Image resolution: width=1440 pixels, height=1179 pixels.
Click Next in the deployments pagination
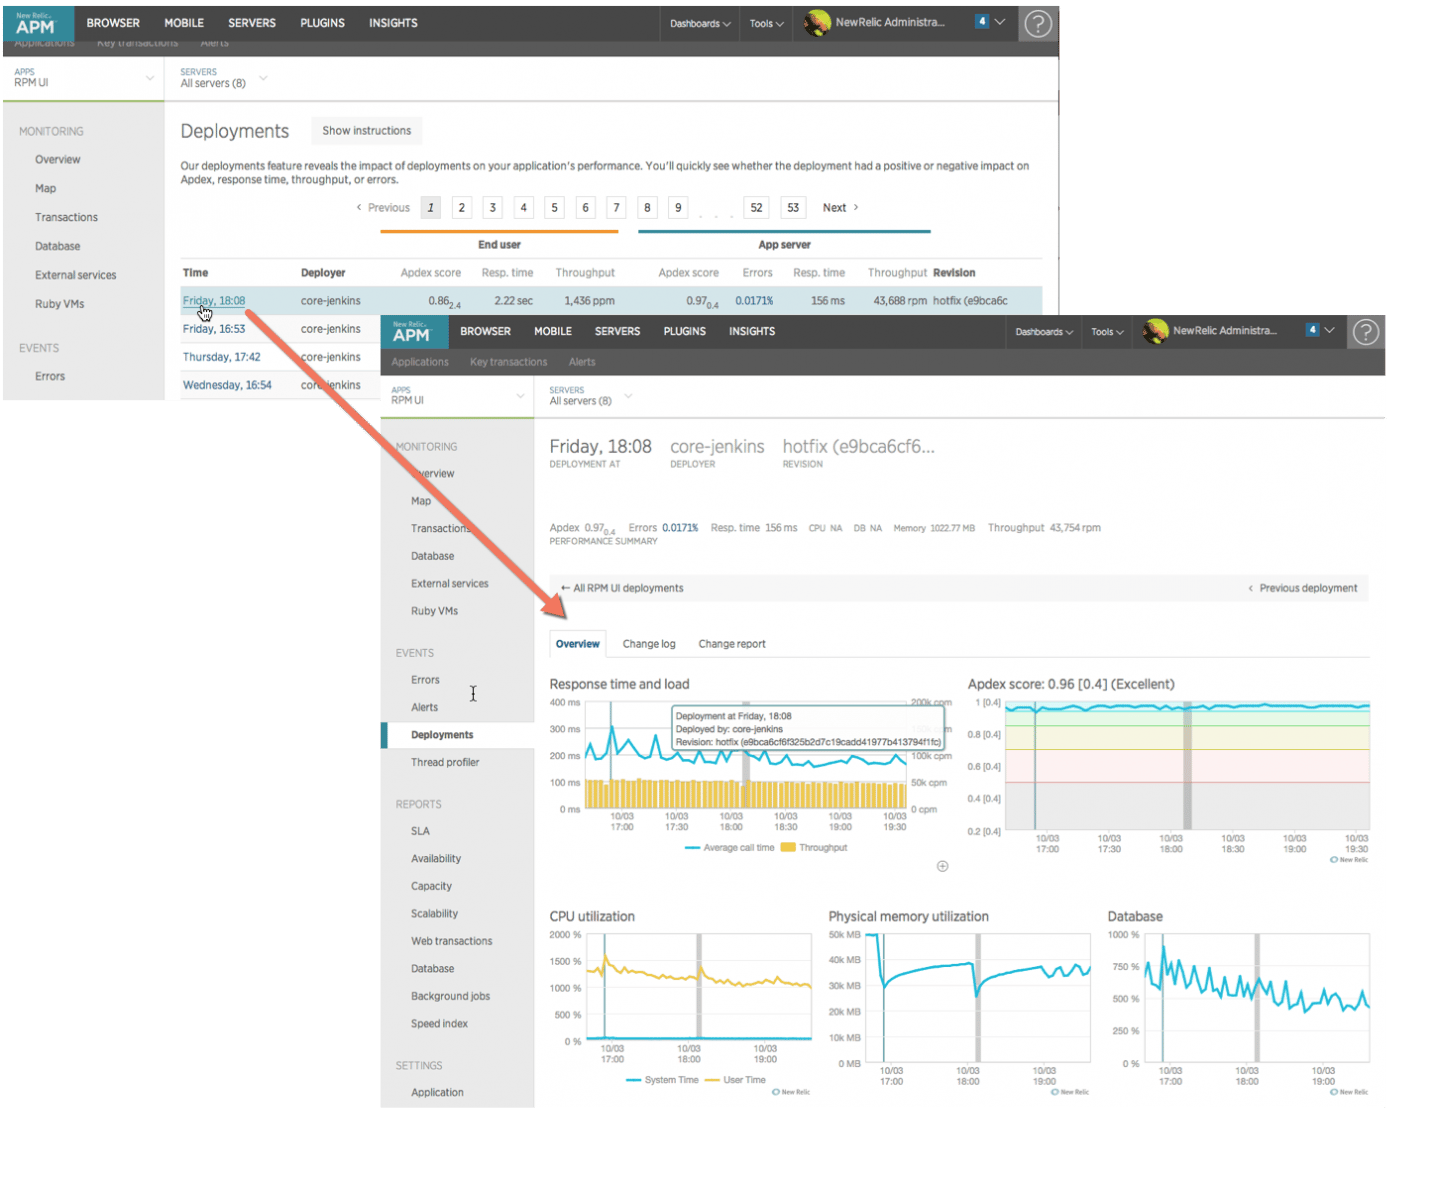[840, 208]
